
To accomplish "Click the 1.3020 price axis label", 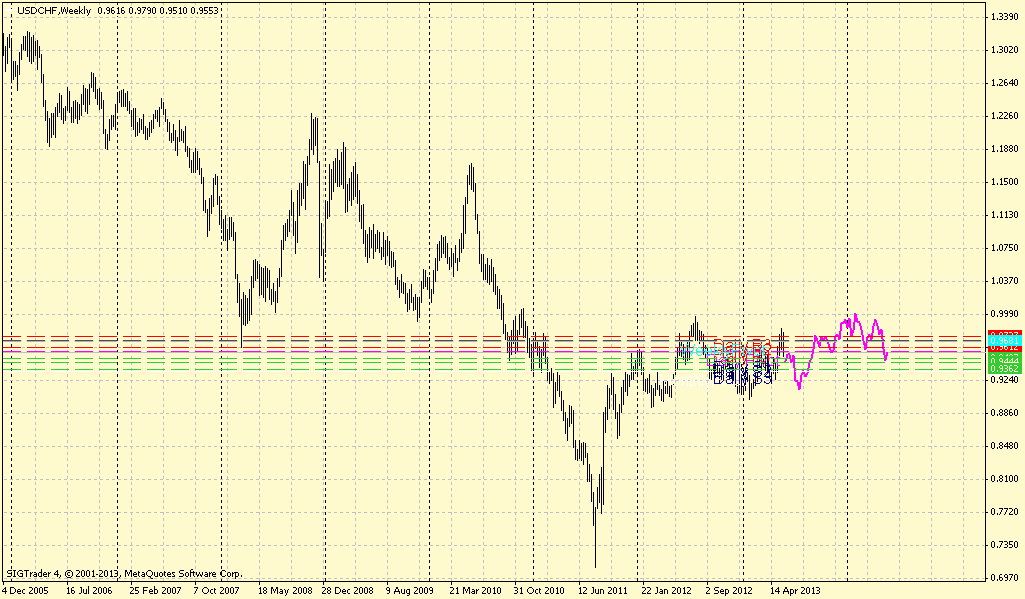I will (1005, 49).
